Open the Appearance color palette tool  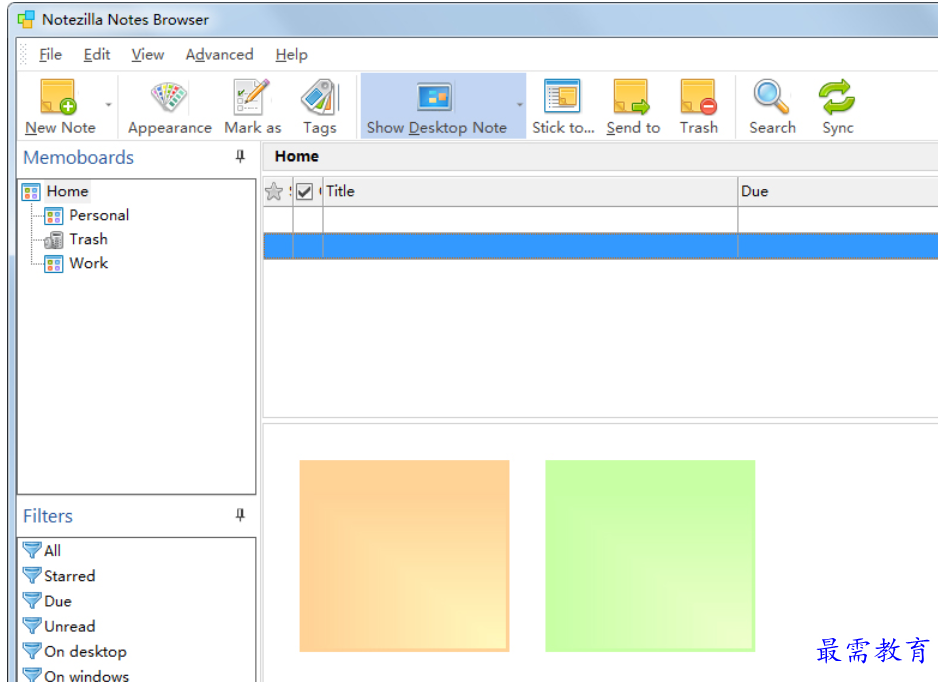[x=169, y=97]
